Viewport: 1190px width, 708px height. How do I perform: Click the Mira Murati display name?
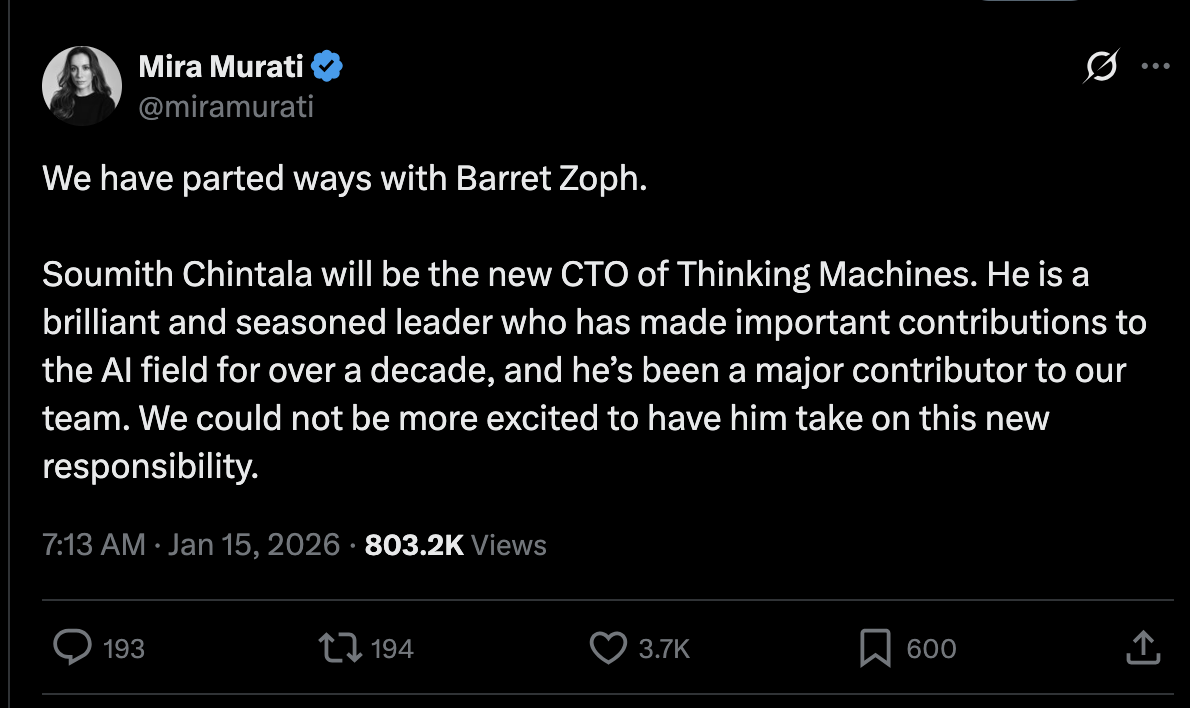point(220,68)
